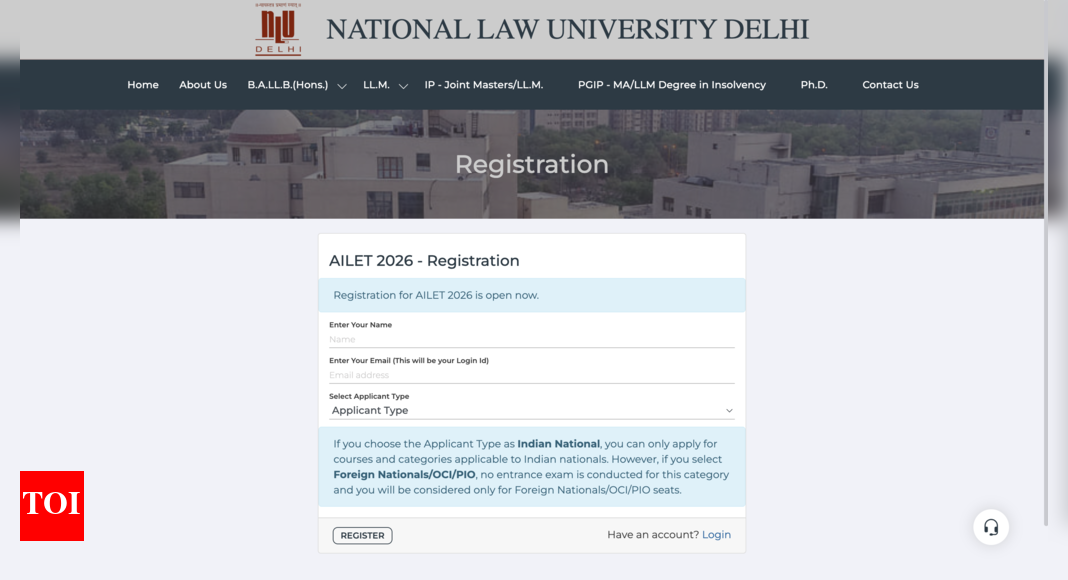Click the B.A.LL.B.(Hons.) menu label

pos(287,85)
